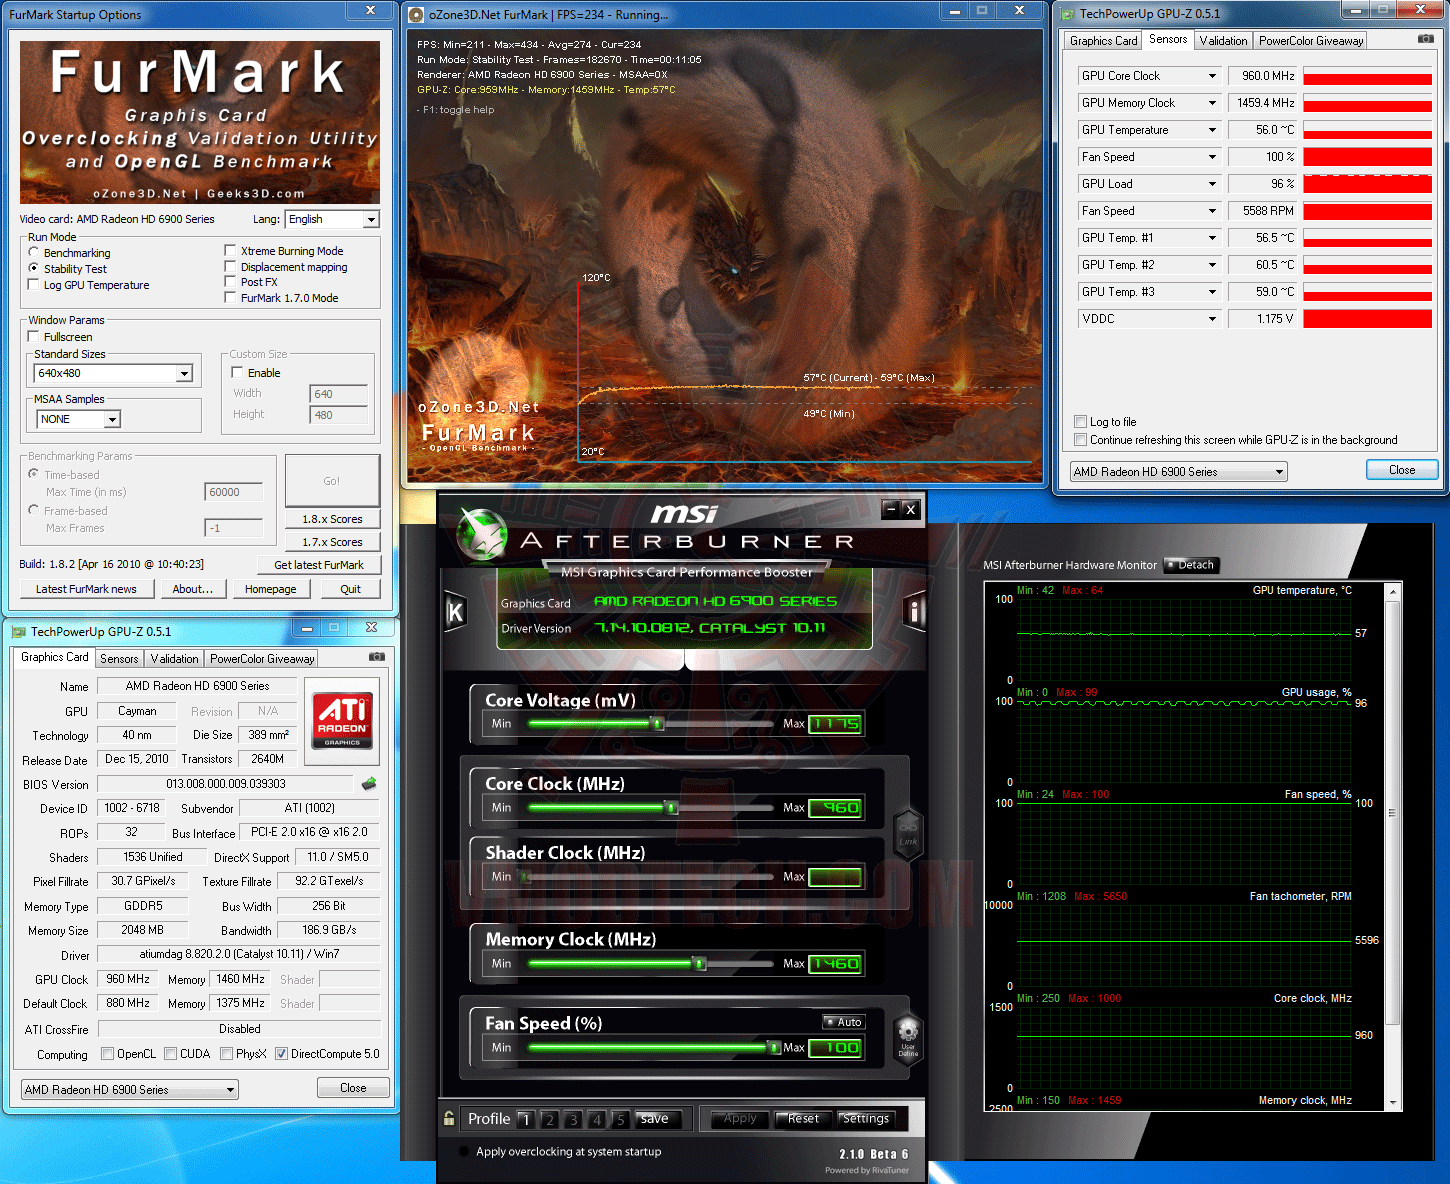Select the Benchmarking run mode

pos(34,253)
